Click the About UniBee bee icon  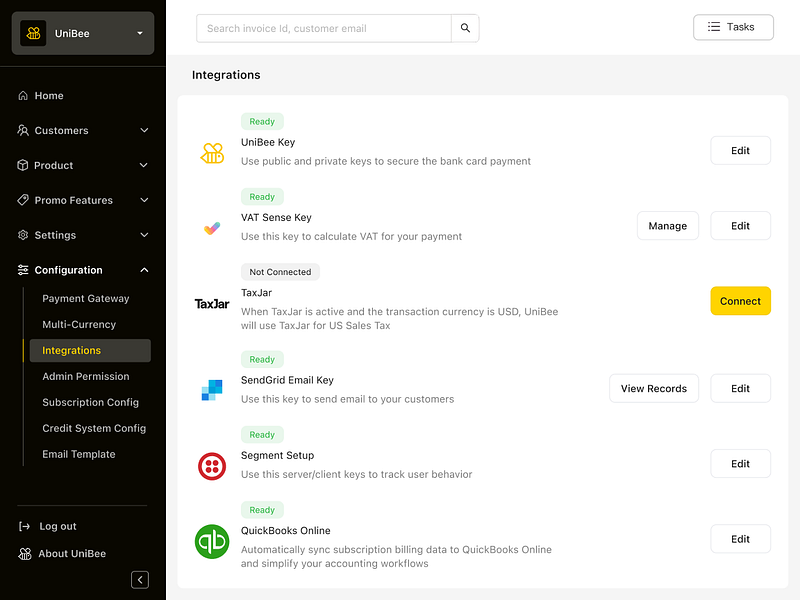pos(24,554)
